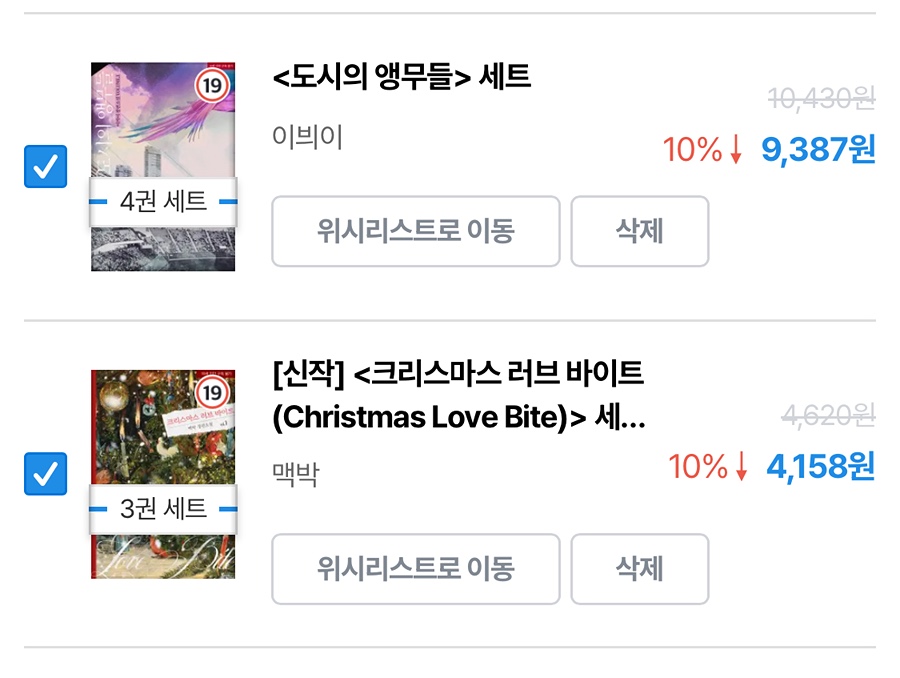Tap the 4권 세트 ribbon label

[x=163, y=201]
